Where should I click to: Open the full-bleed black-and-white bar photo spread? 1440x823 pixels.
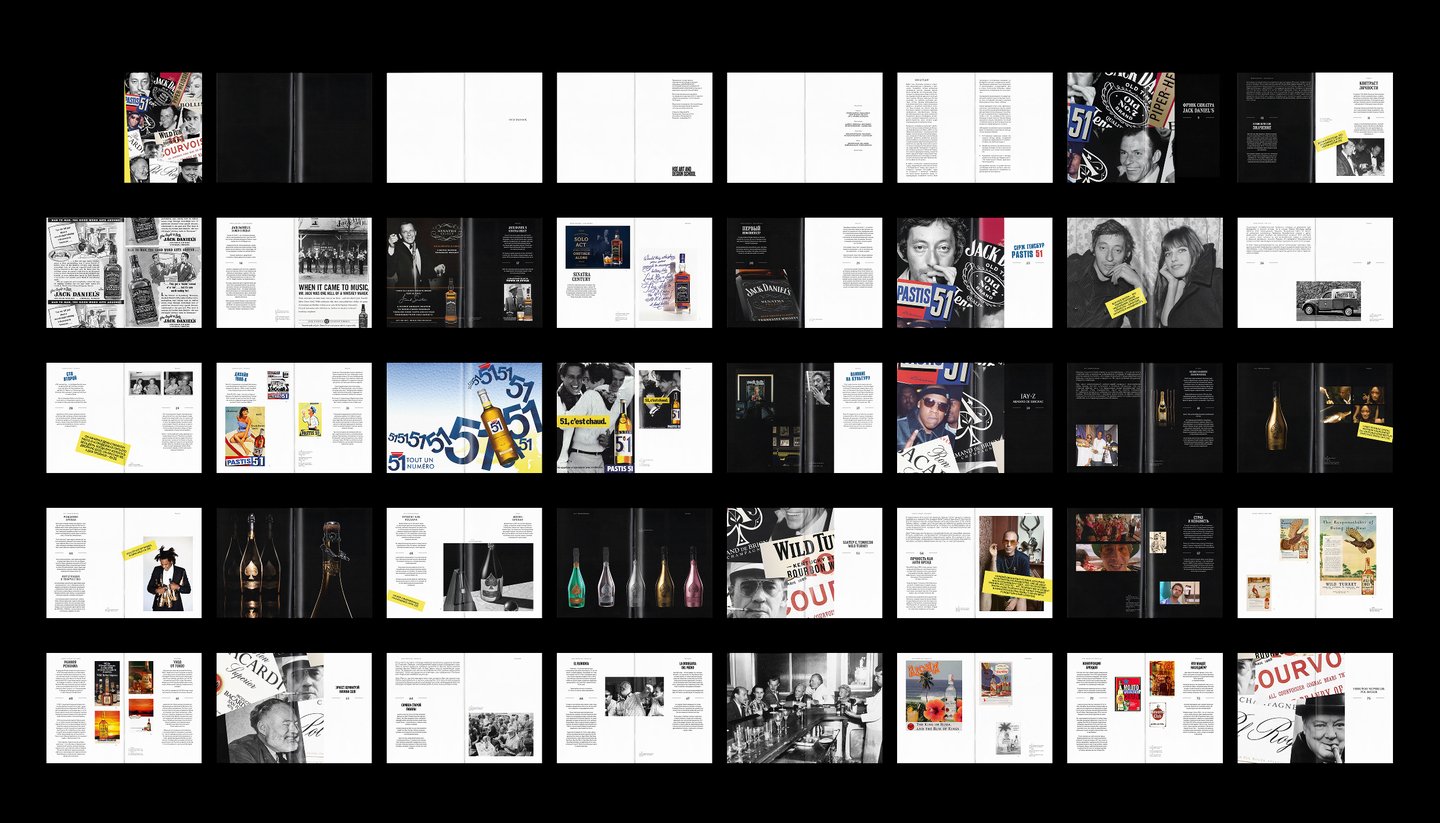click(805, 708)
